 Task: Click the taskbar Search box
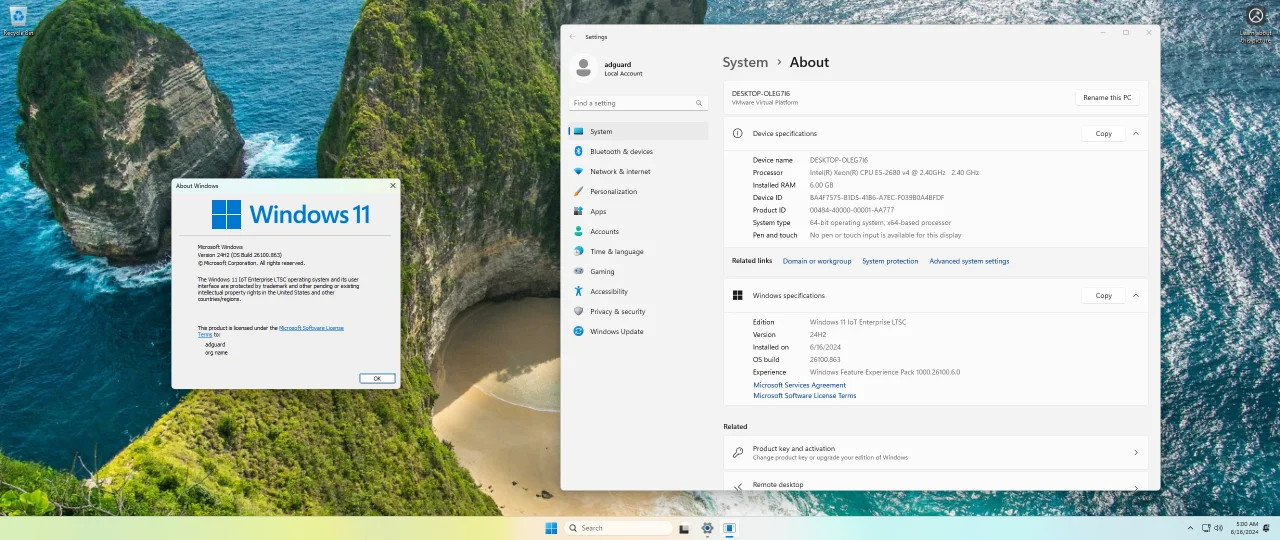coord(618,528)
